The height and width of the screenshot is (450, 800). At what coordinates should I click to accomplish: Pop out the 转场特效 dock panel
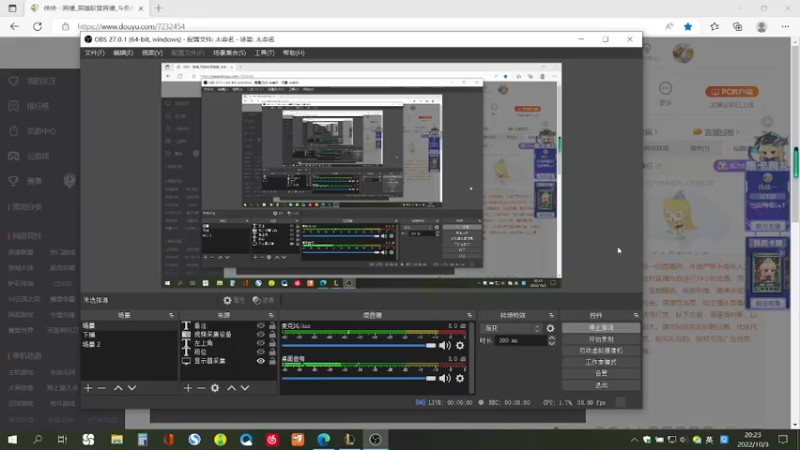tap(551, 315)
